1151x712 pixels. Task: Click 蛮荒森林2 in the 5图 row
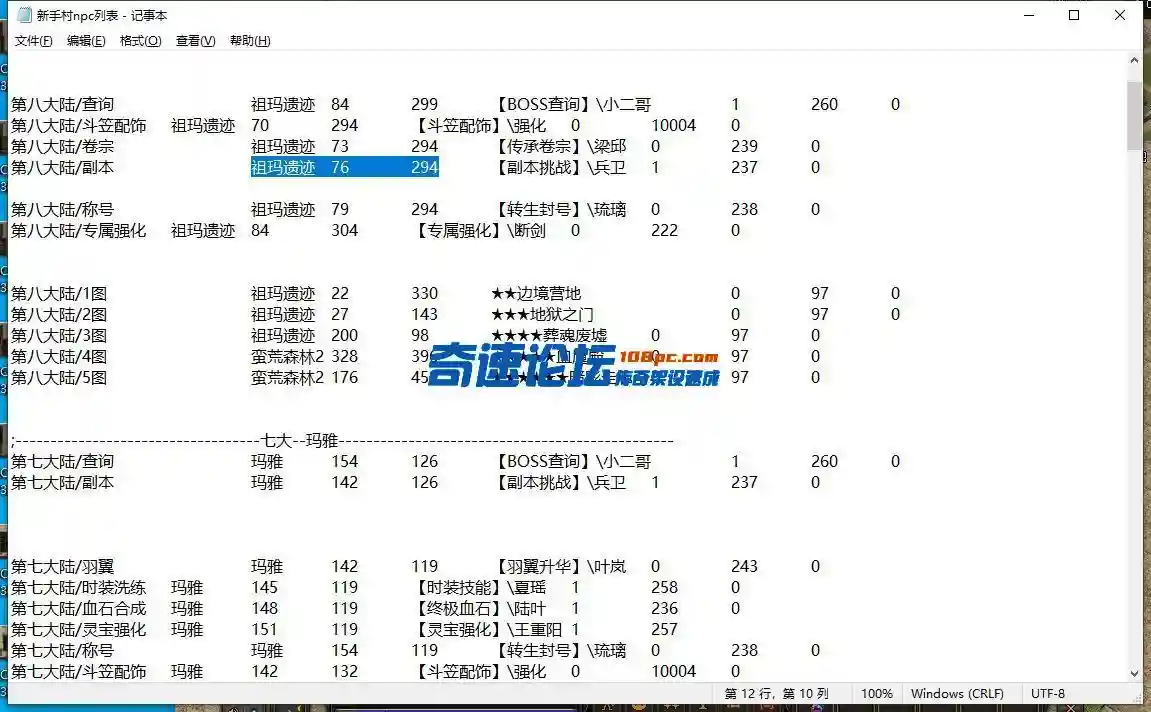[x=287, y=377]
